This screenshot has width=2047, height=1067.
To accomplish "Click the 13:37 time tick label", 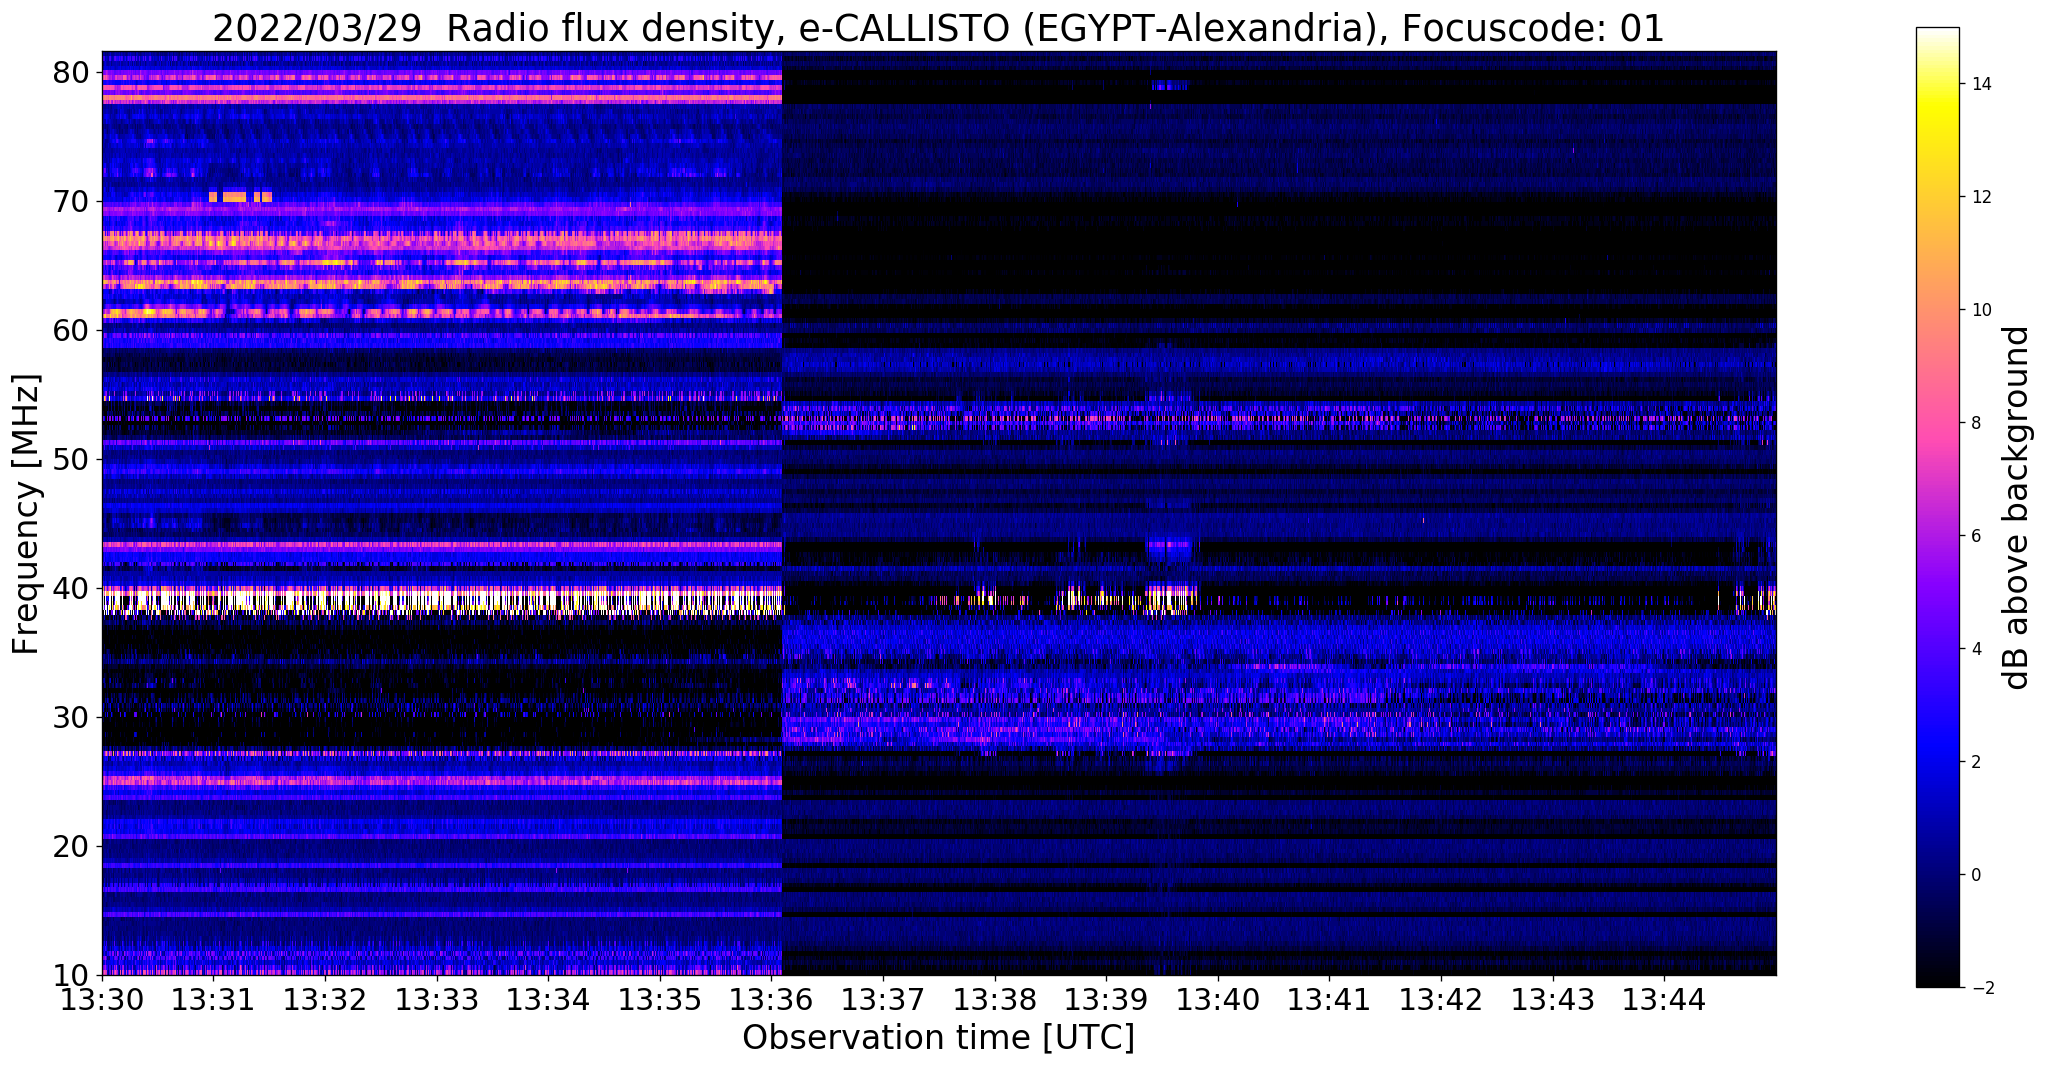I will coord(883,999).
